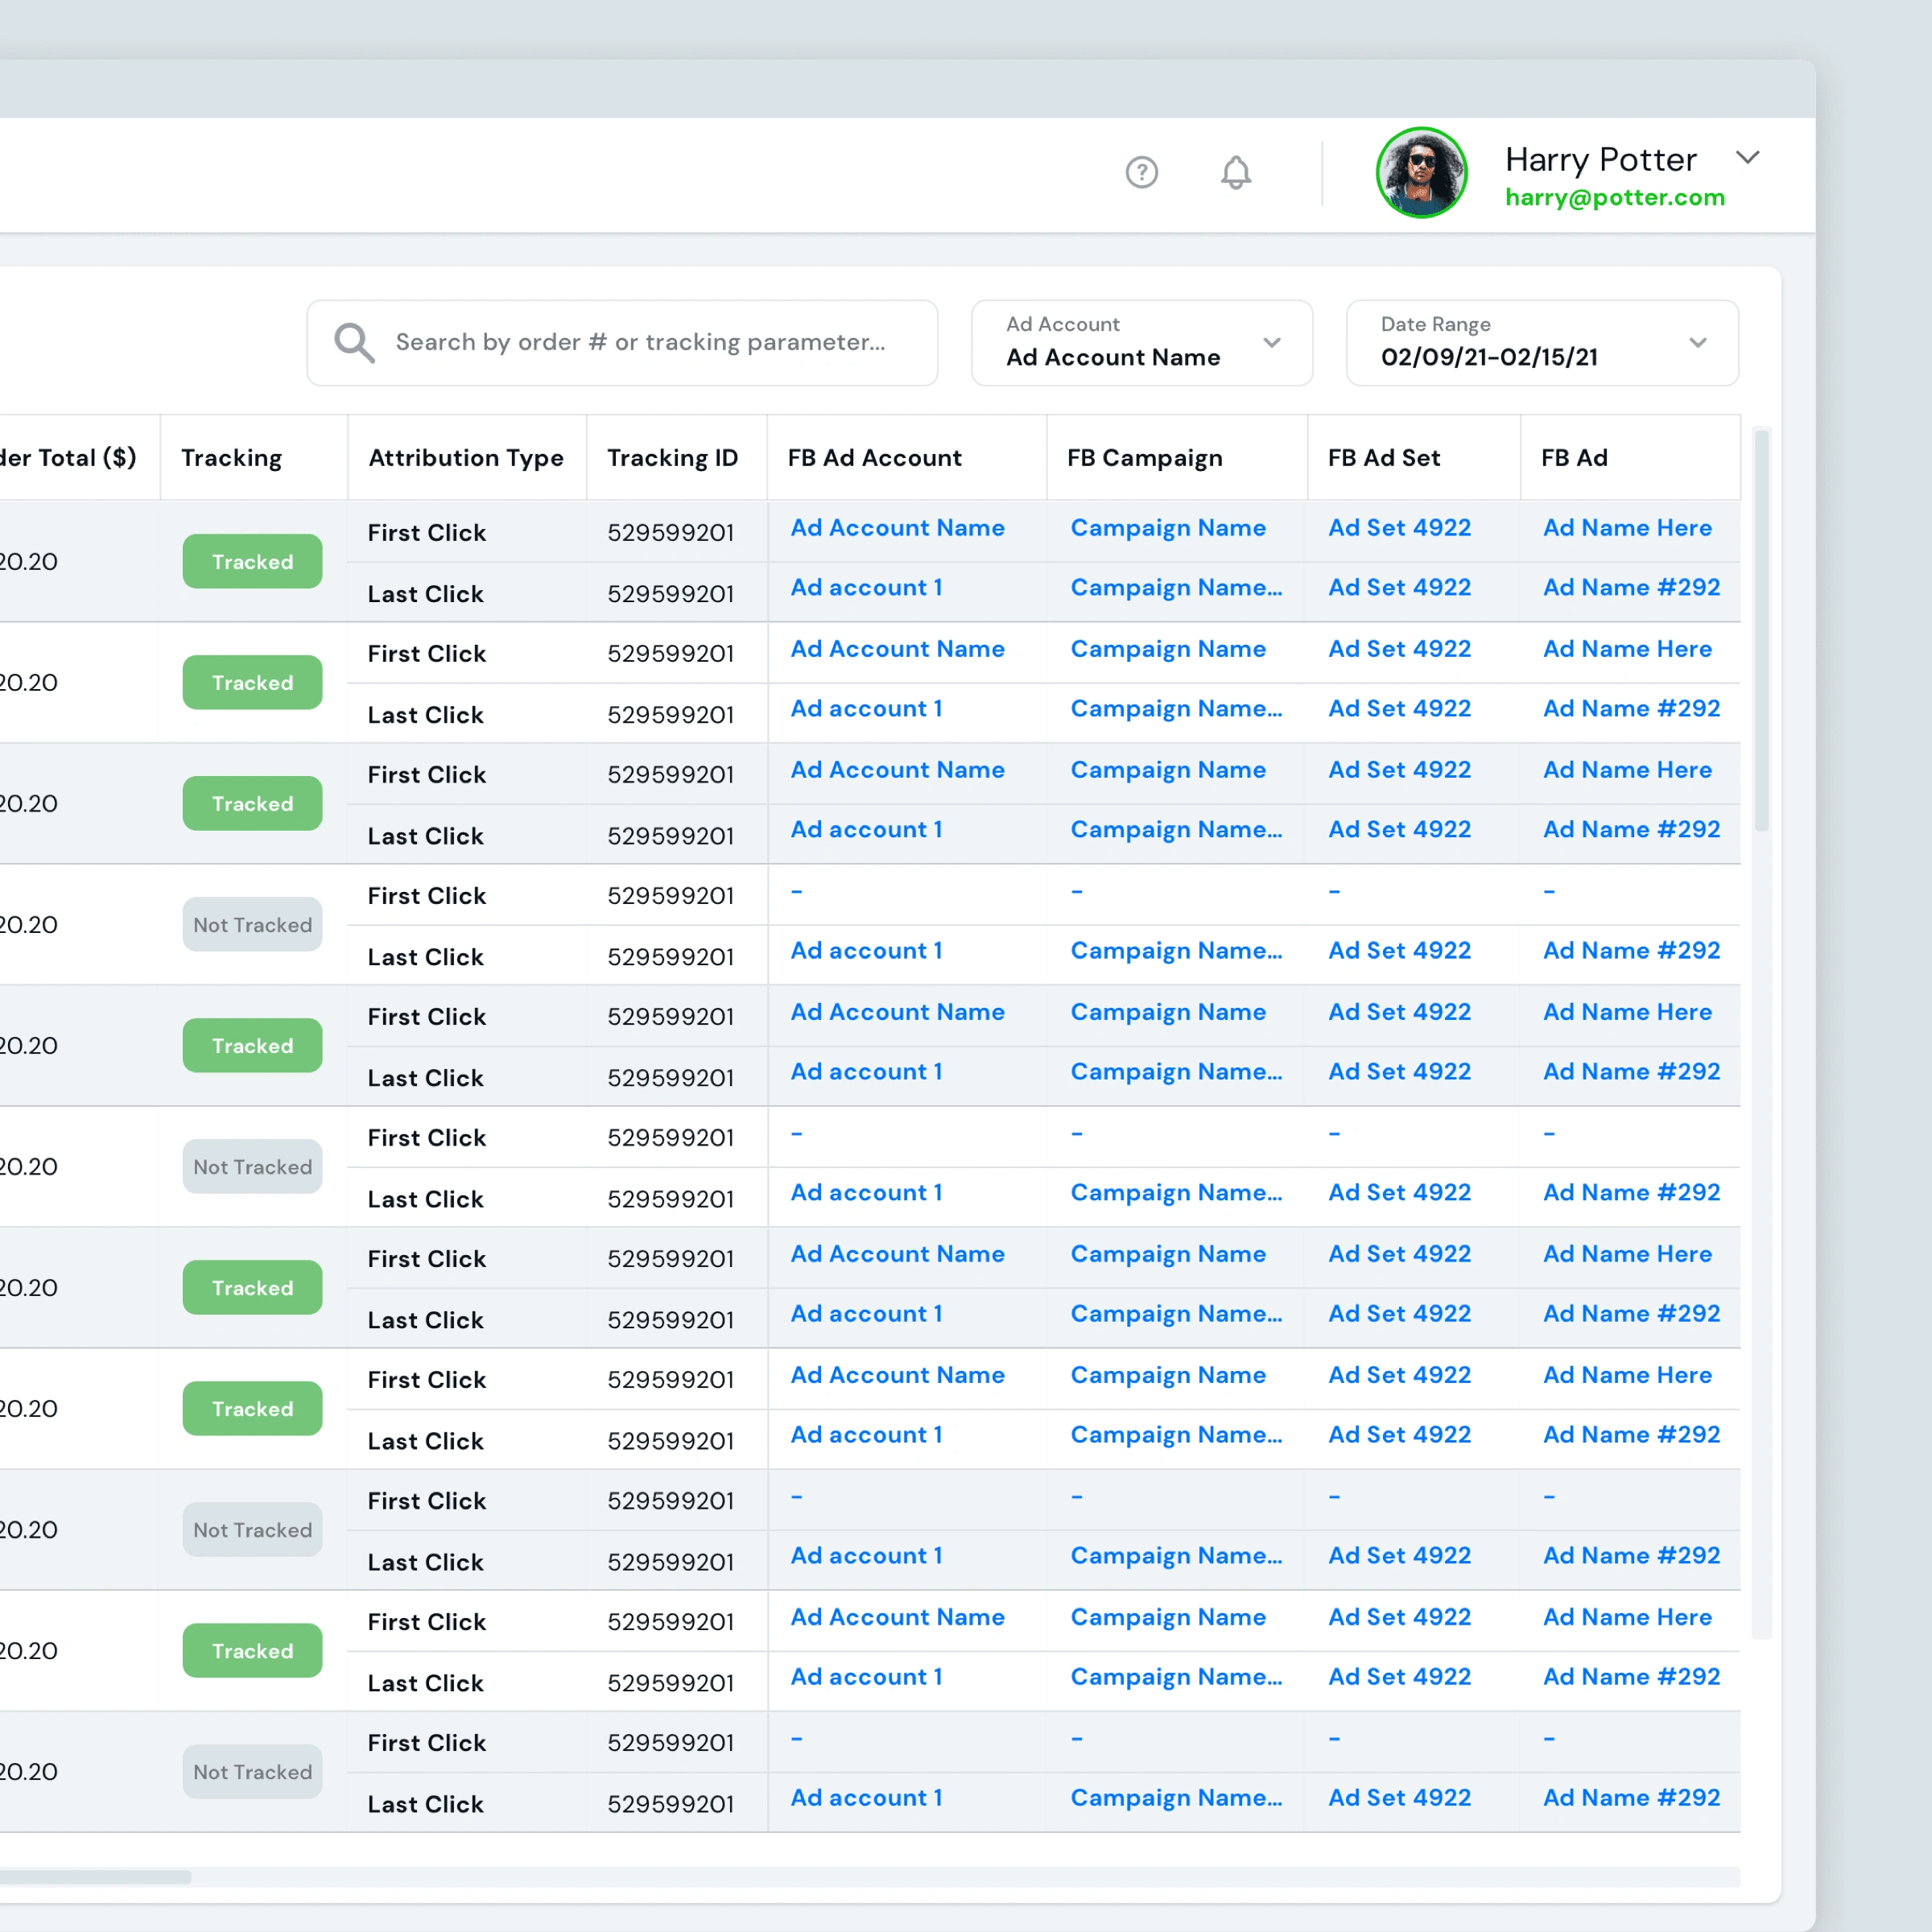
Task: Open the help question mark icon
Action: click(x=1141, y=172)
